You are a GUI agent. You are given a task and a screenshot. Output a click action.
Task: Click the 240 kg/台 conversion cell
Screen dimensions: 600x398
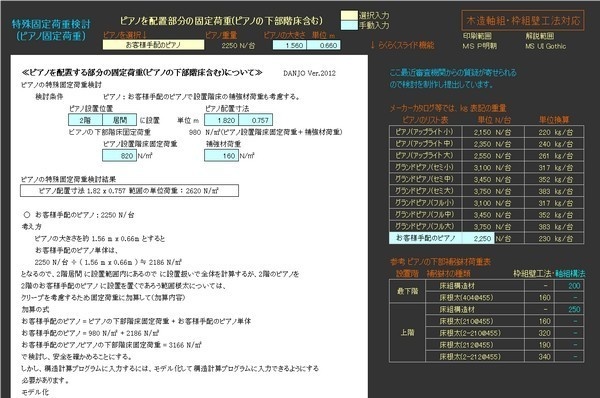(x=554, y=144)
